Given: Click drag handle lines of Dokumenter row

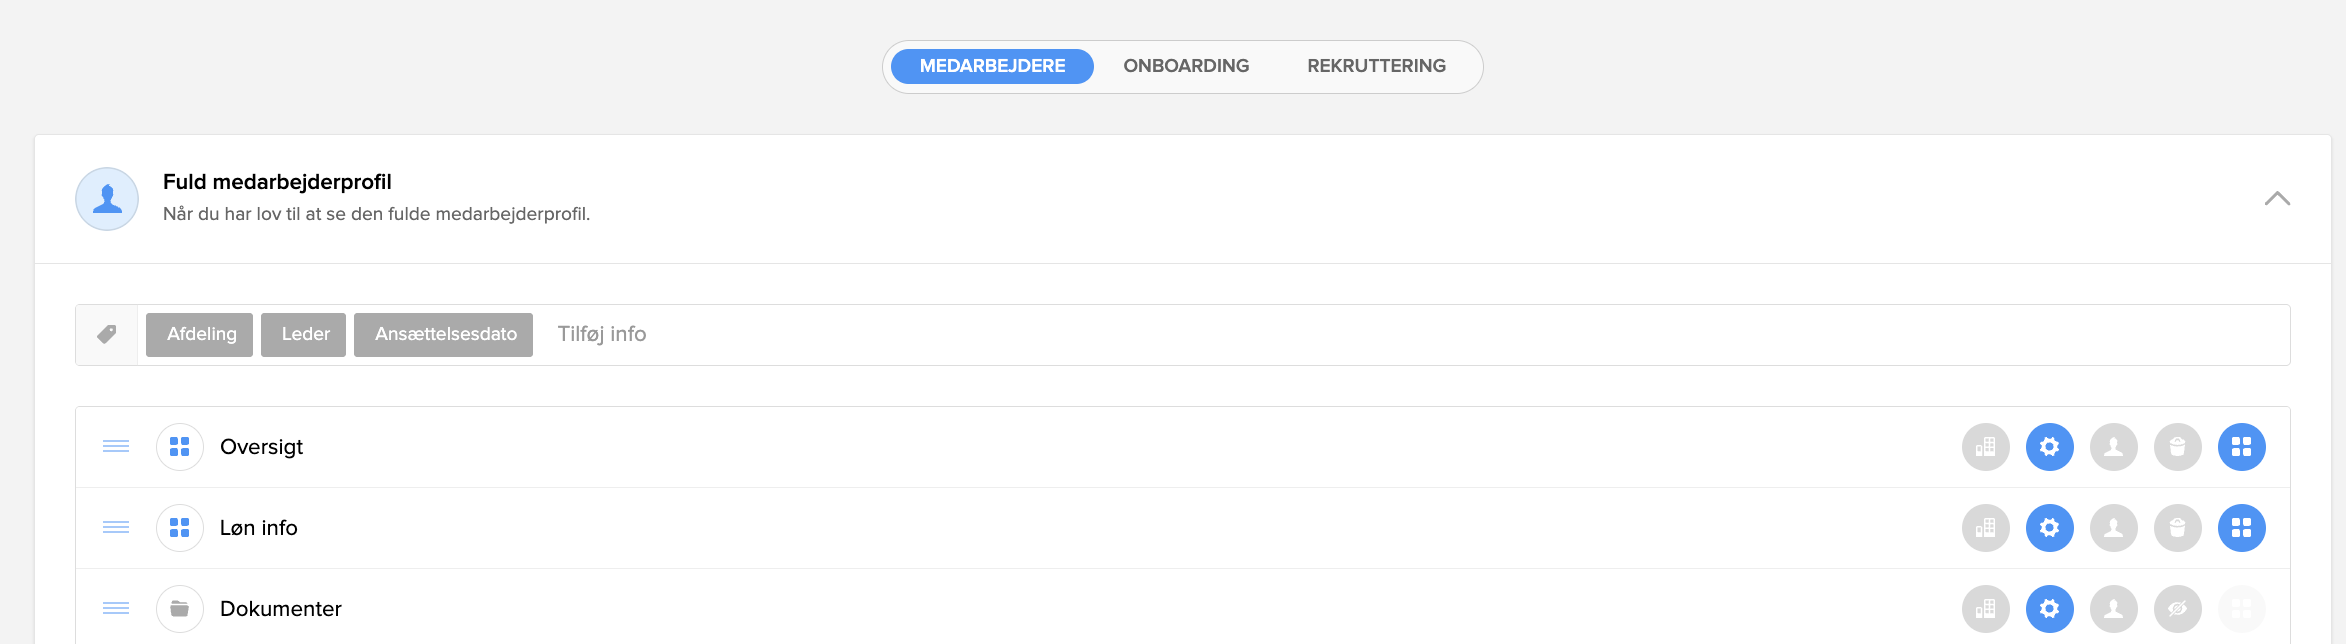Looking at the screenshot, I should tap(116, 608).
